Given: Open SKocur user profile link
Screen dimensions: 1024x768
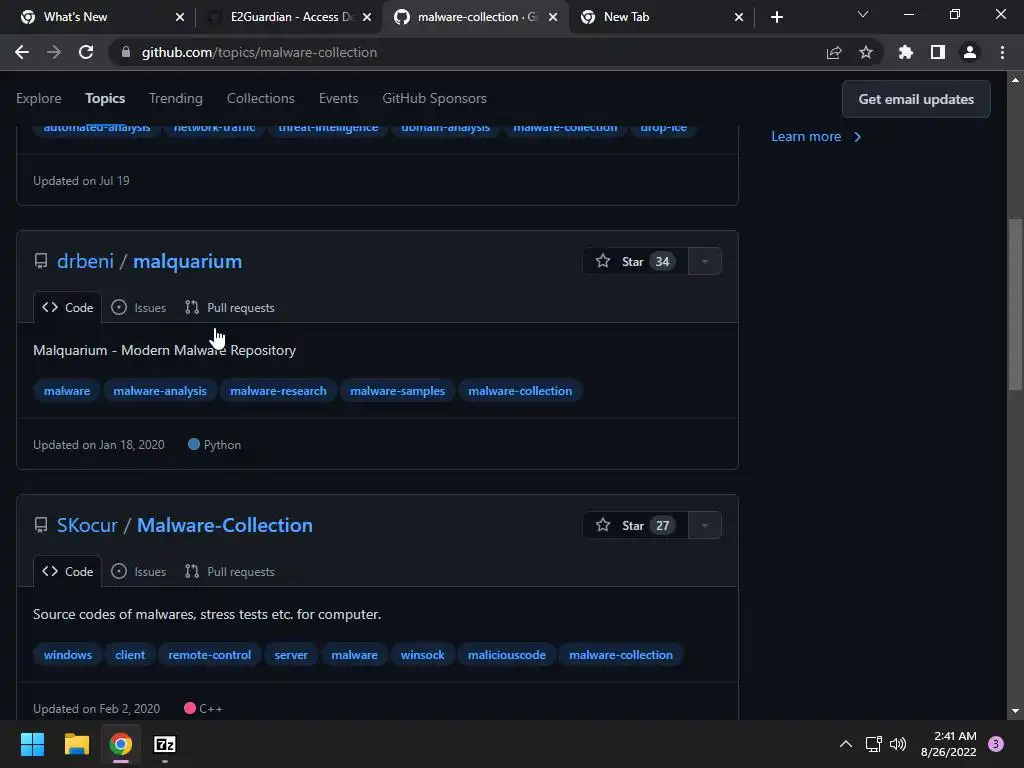Looking at the screenshot, I should tap(87, 526).
